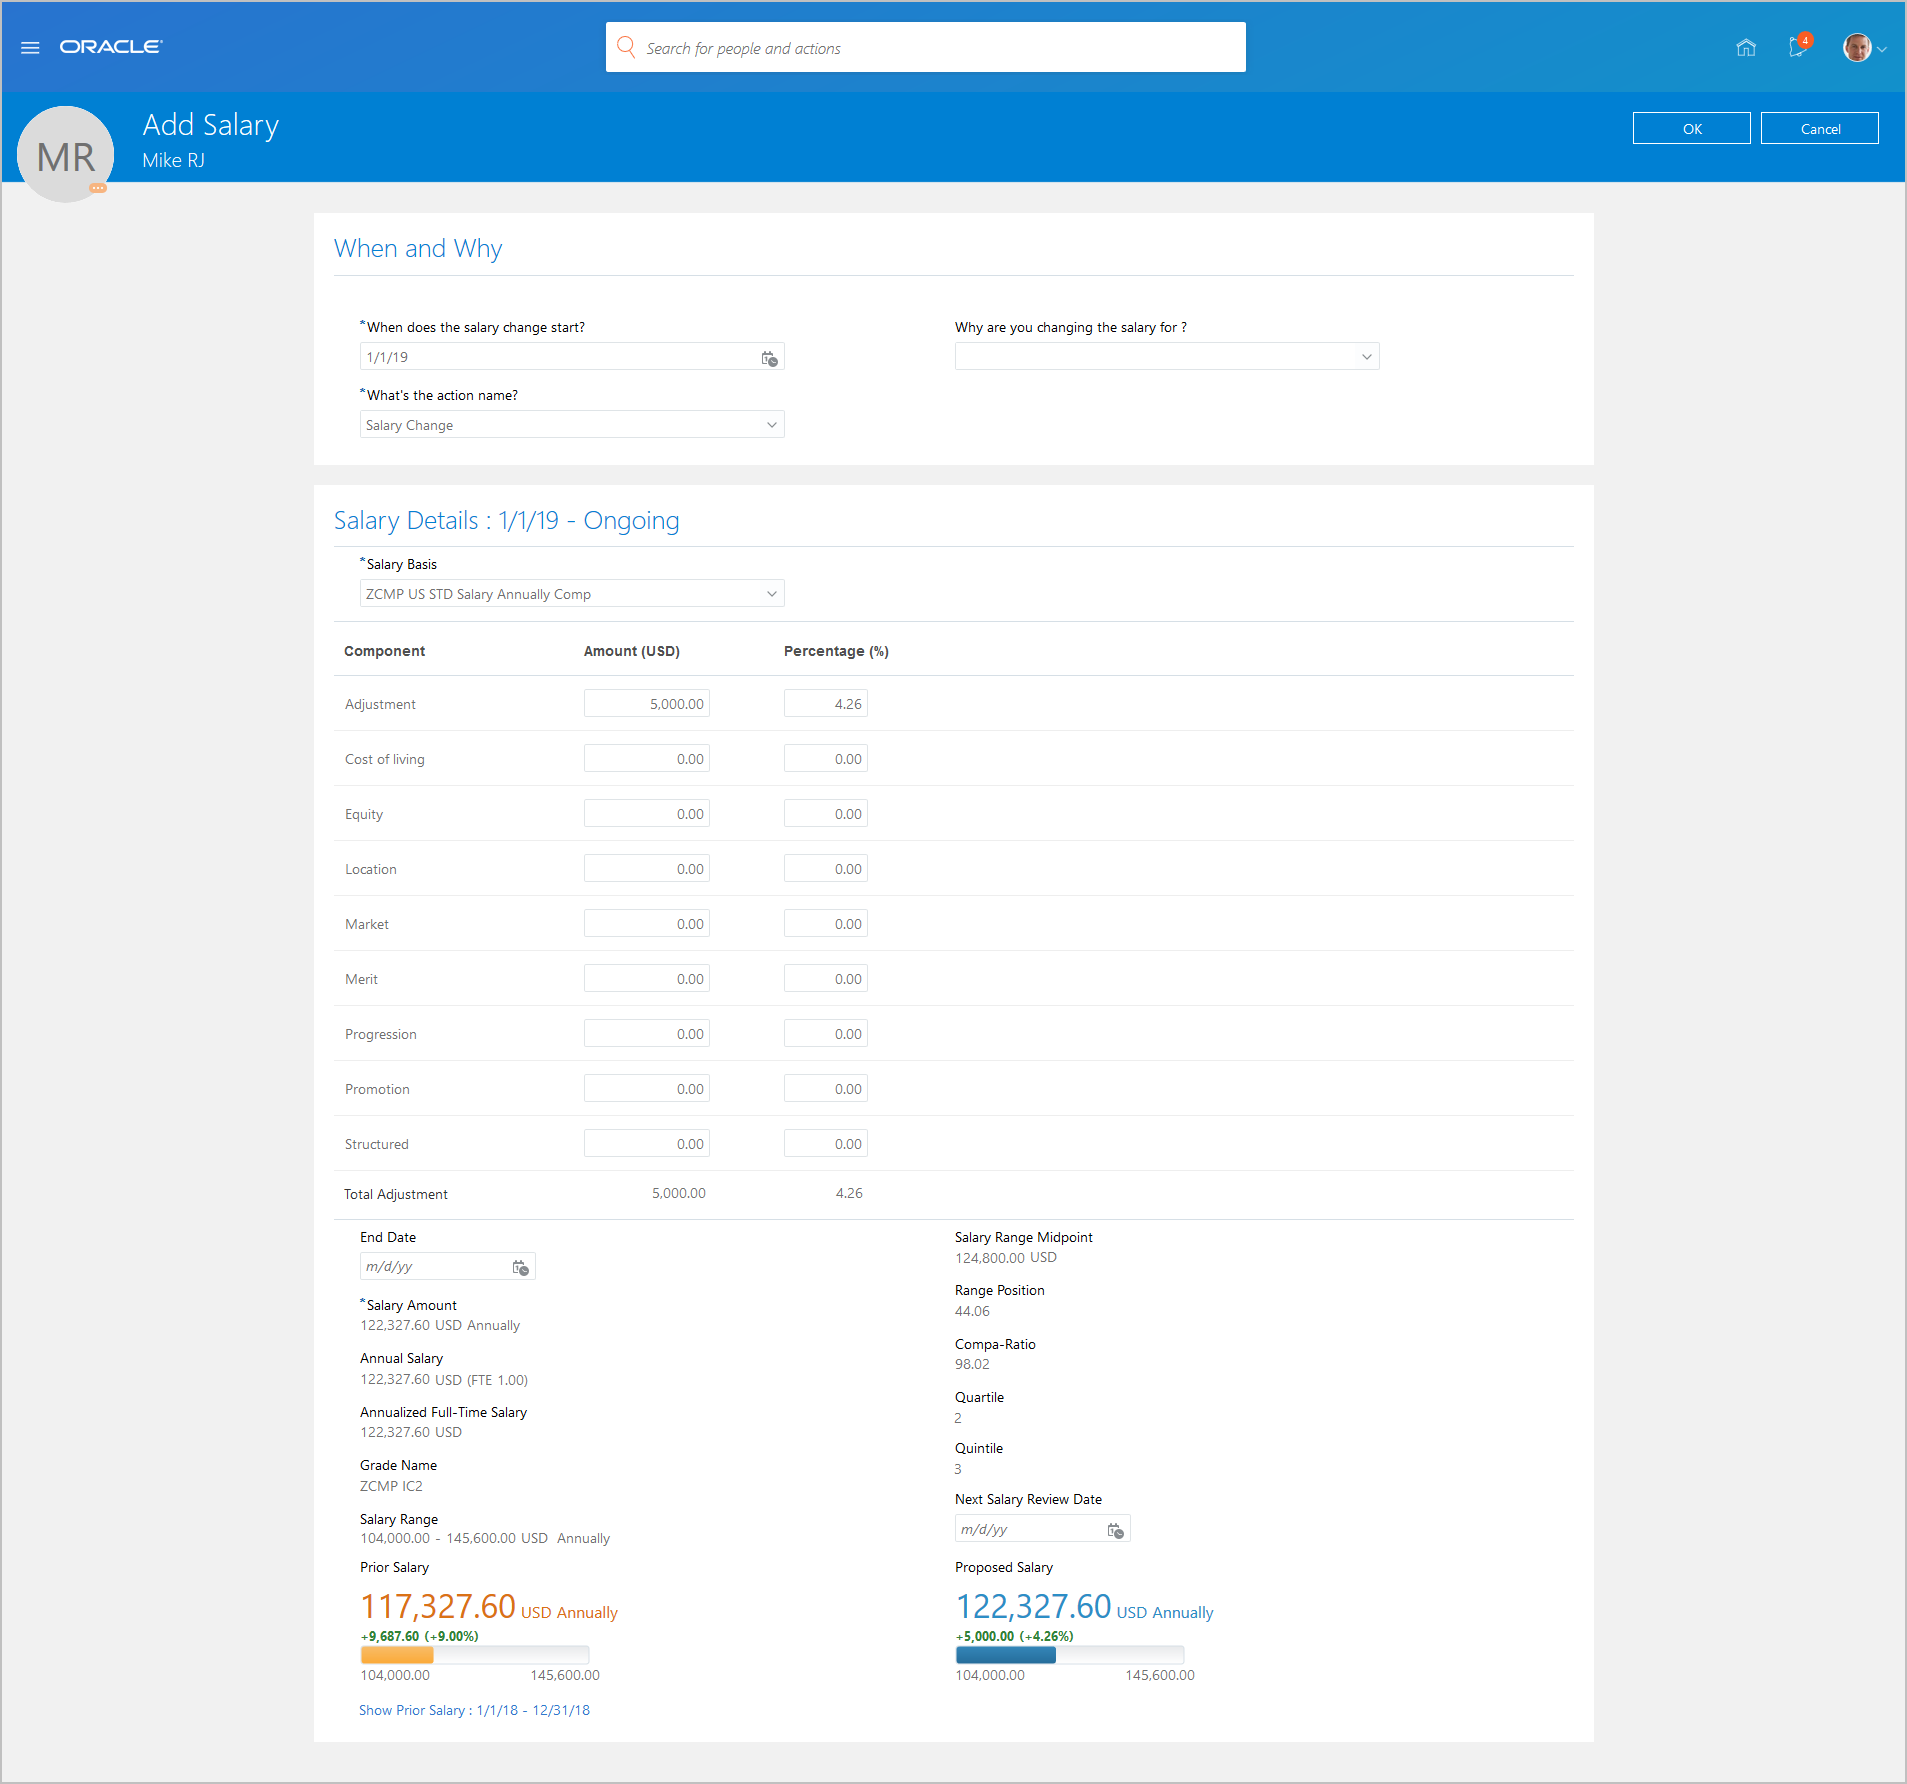
Task: Click the Location amount field
Action: [647, 869]
